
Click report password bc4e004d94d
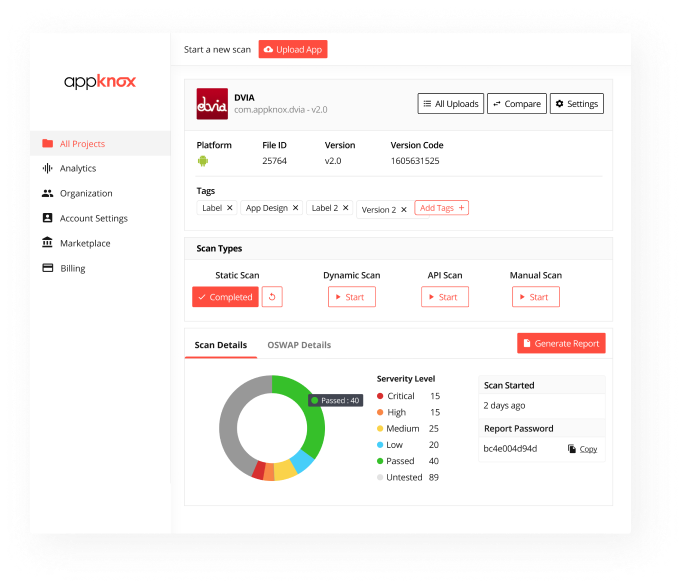(510, 449)
